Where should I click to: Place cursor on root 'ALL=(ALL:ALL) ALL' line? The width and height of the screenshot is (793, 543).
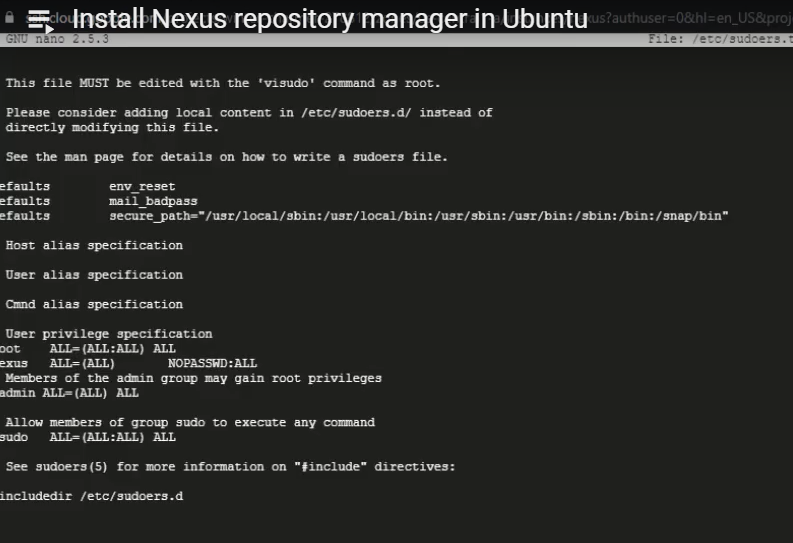click(x=88, y=349)
